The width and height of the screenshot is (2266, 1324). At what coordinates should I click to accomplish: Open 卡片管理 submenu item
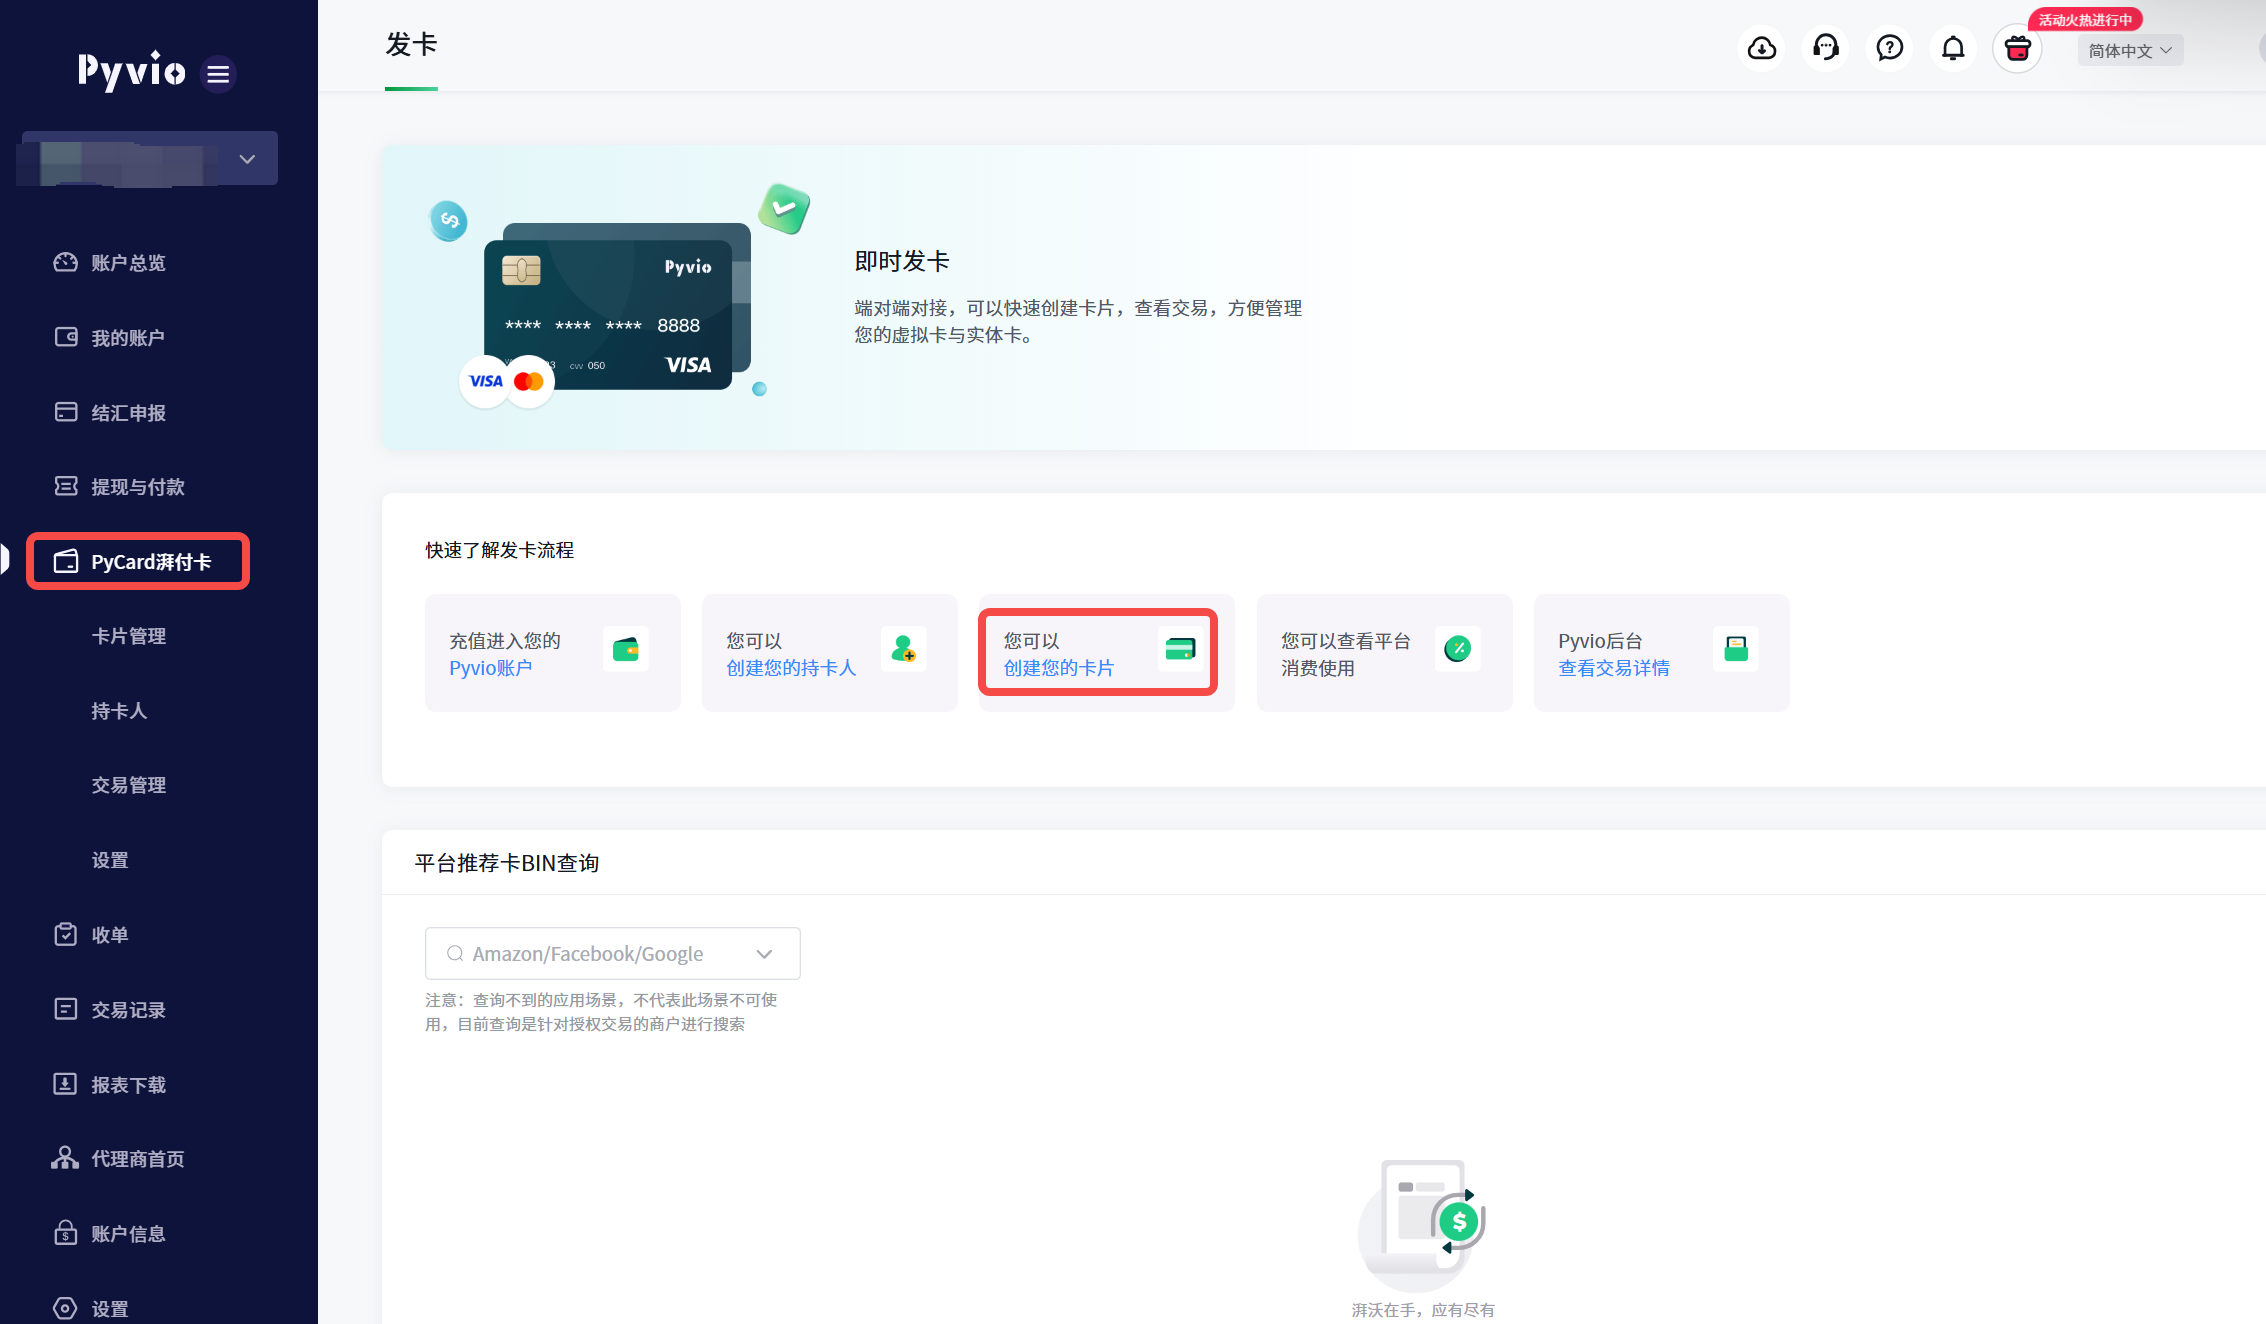(x=128, y=636)
